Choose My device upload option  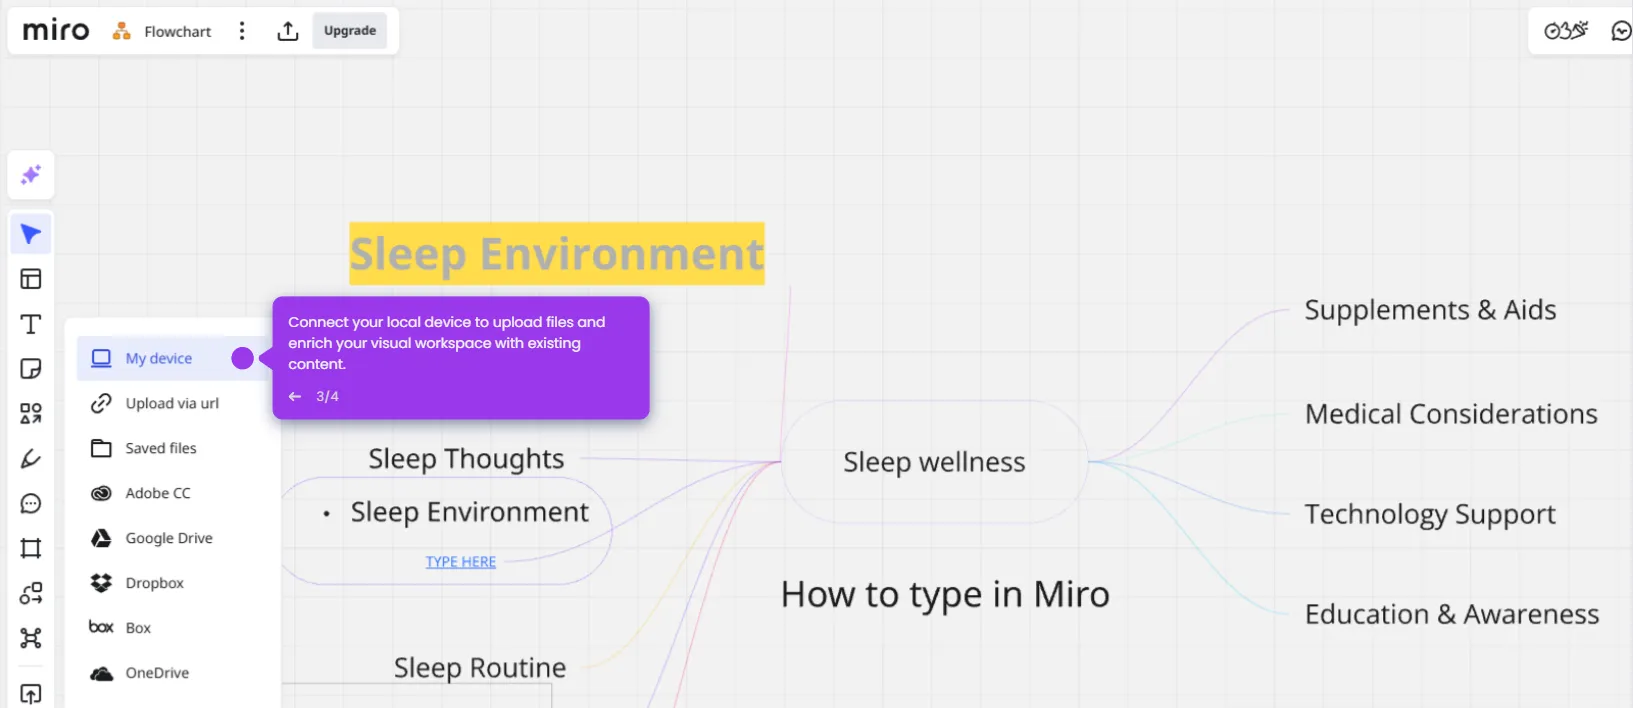172,358
